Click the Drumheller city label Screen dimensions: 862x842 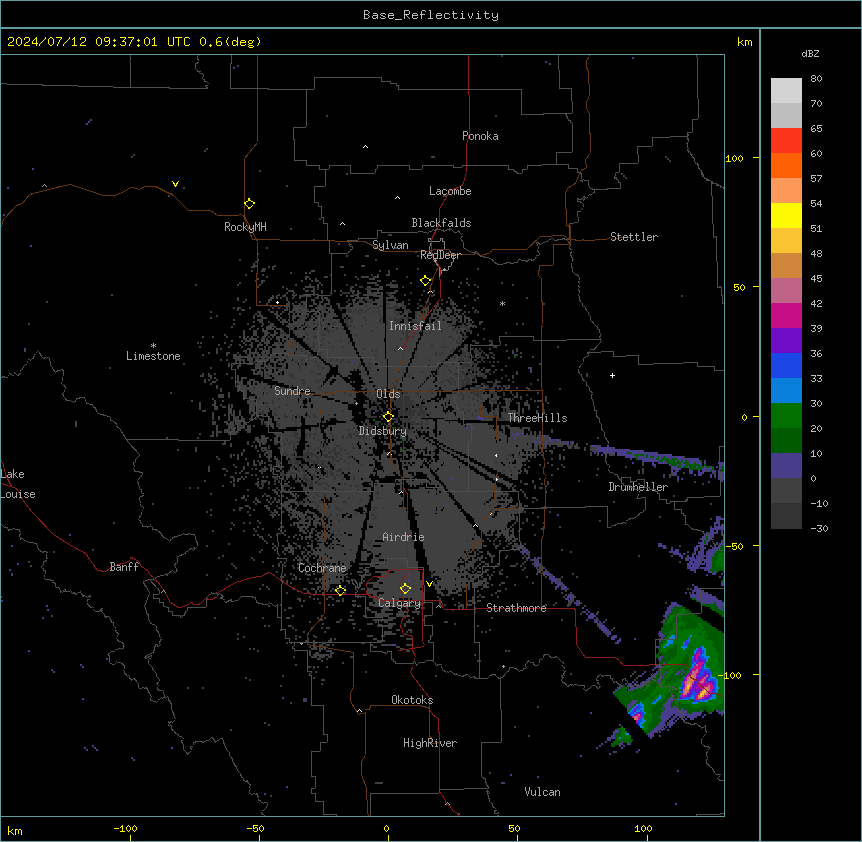[x=638, y=487]
